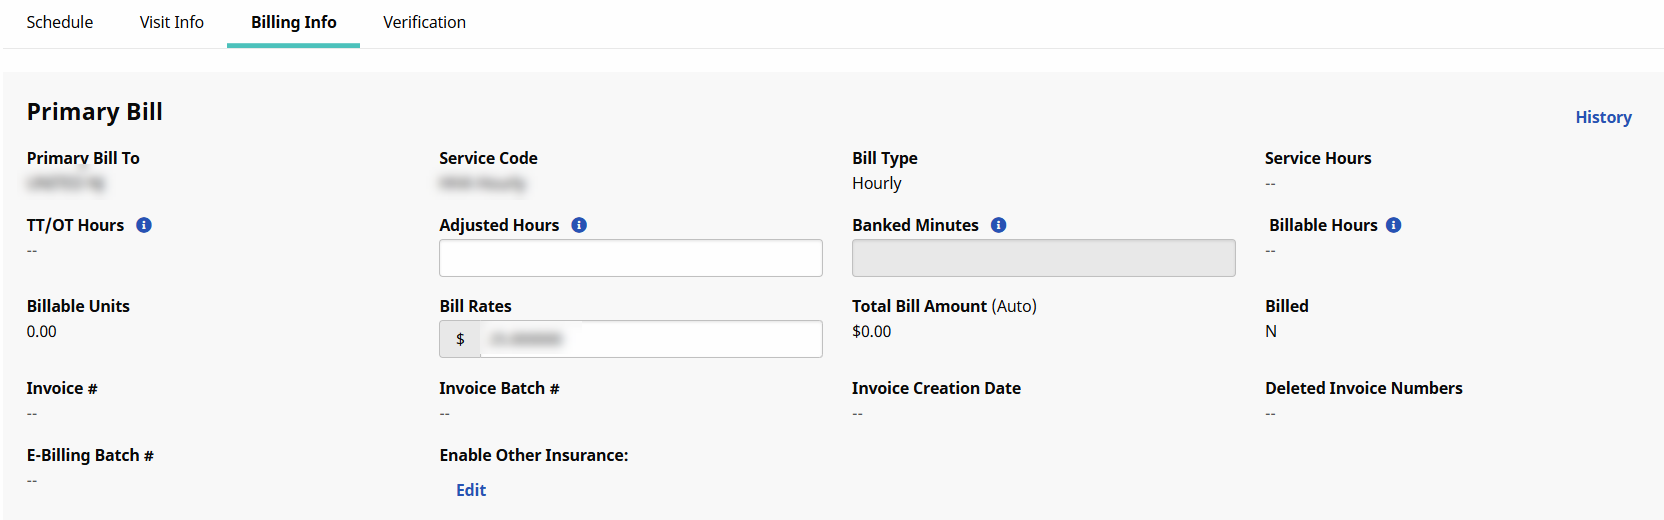Click the Banked Minutes info icon

pos(998,225)
